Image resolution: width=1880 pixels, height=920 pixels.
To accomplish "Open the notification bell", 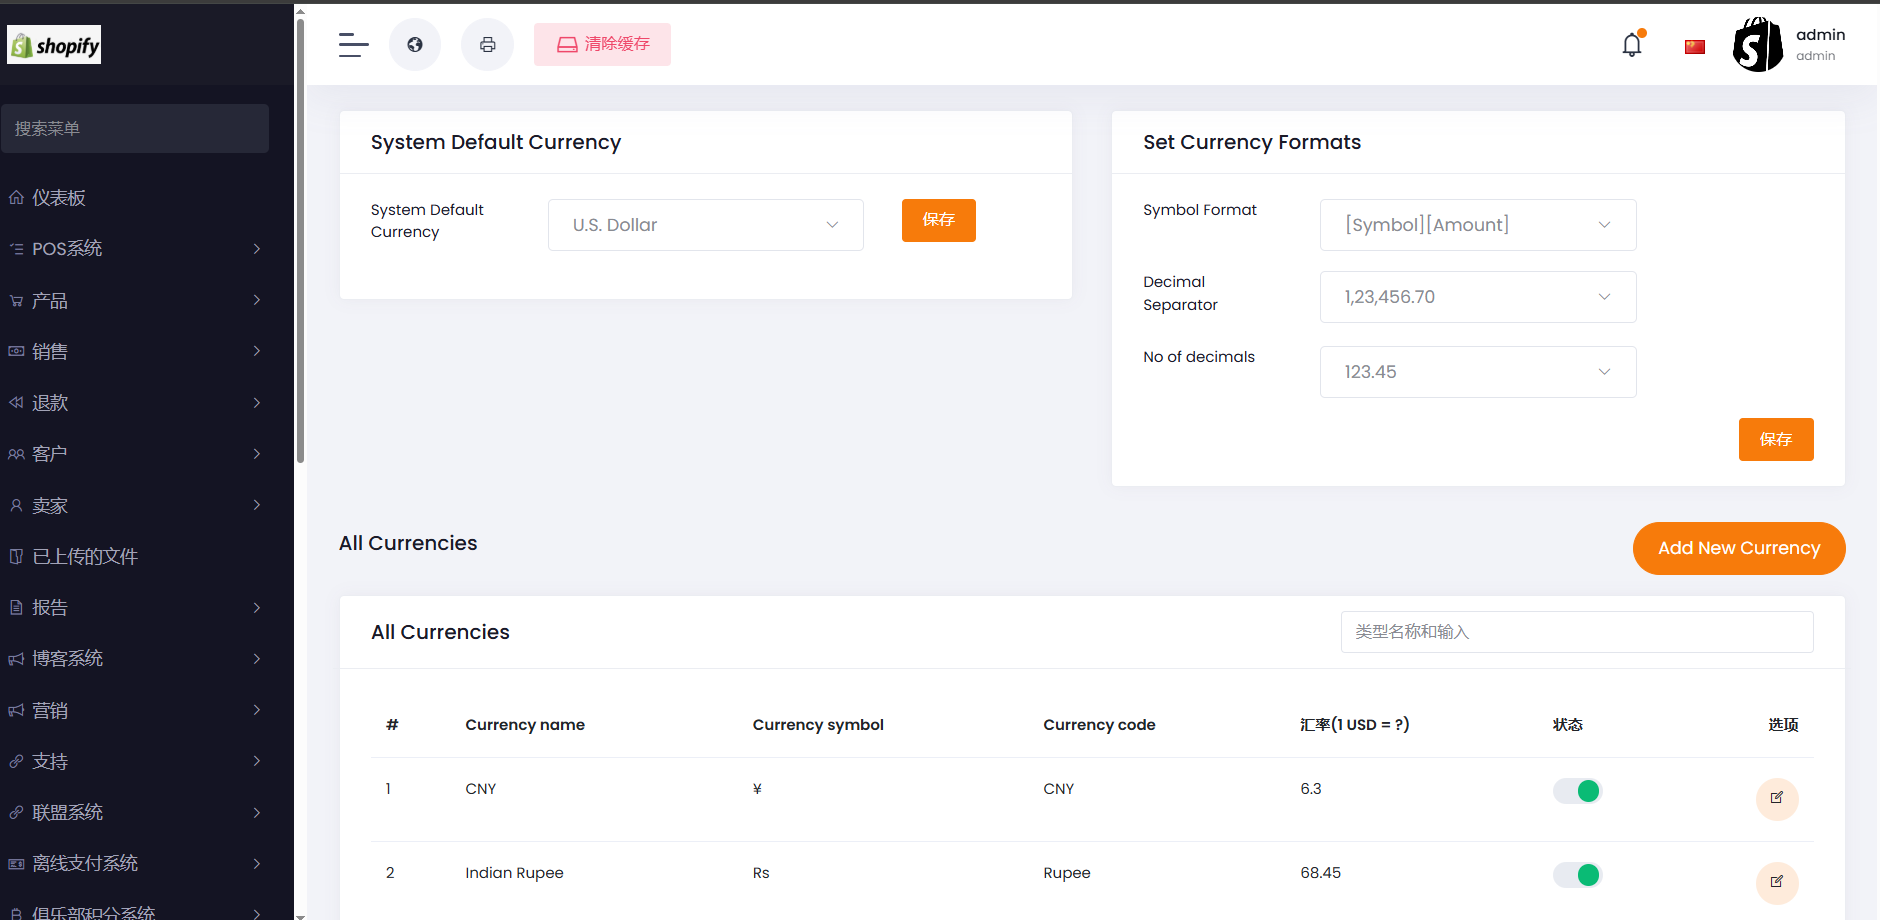I will pyautogui.click(x=1632, y=45).
